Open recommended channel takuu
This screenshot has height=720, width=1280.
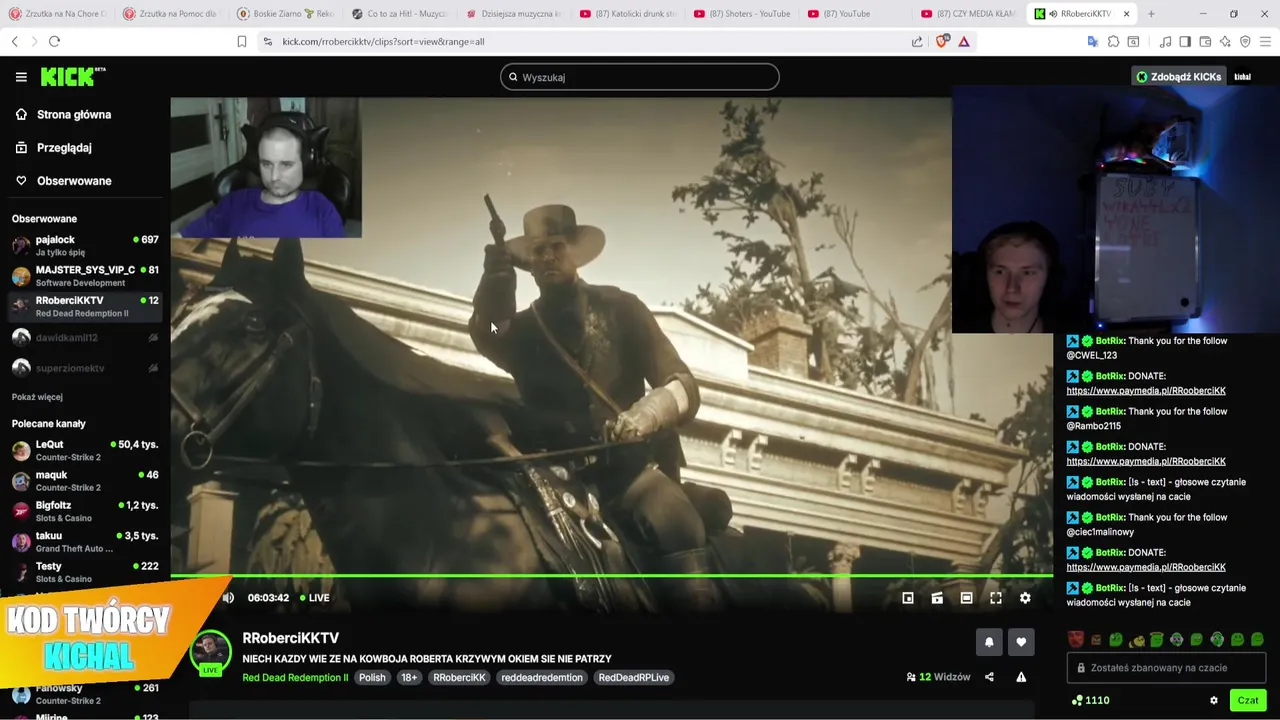coord(84,542)
